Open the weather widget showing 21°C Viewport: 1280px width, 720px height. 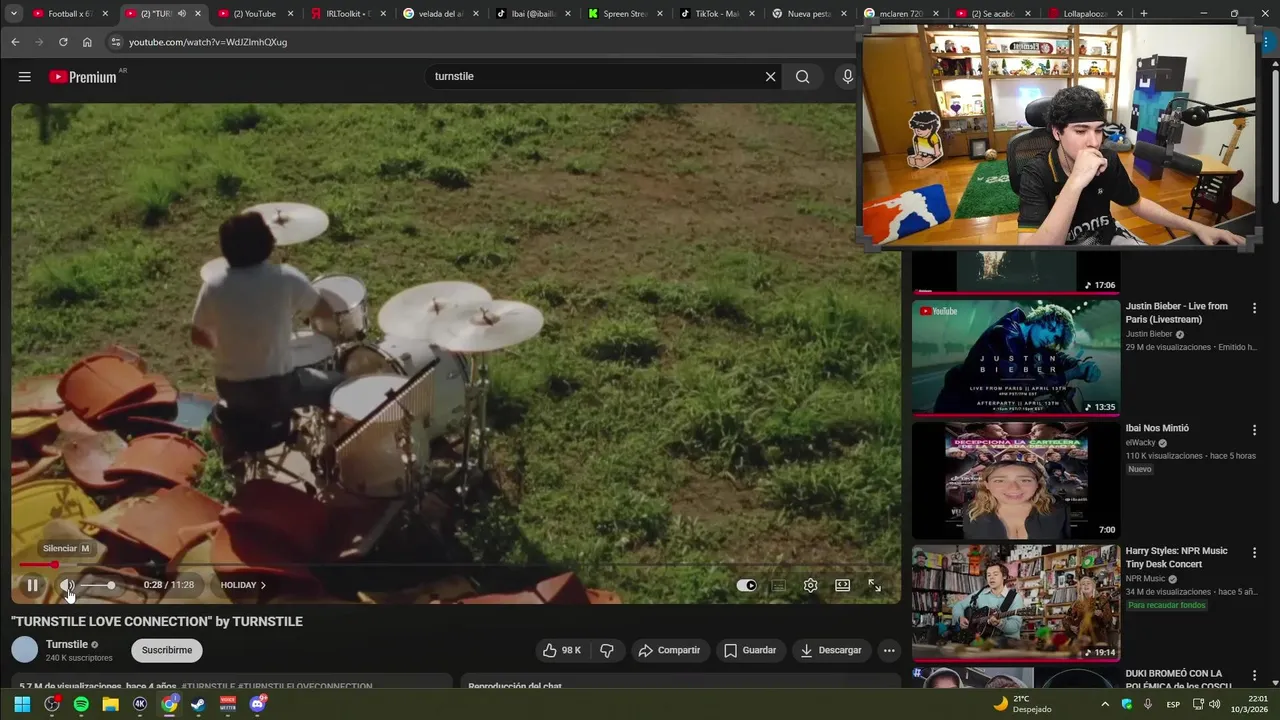click(x=1022, y=704)
